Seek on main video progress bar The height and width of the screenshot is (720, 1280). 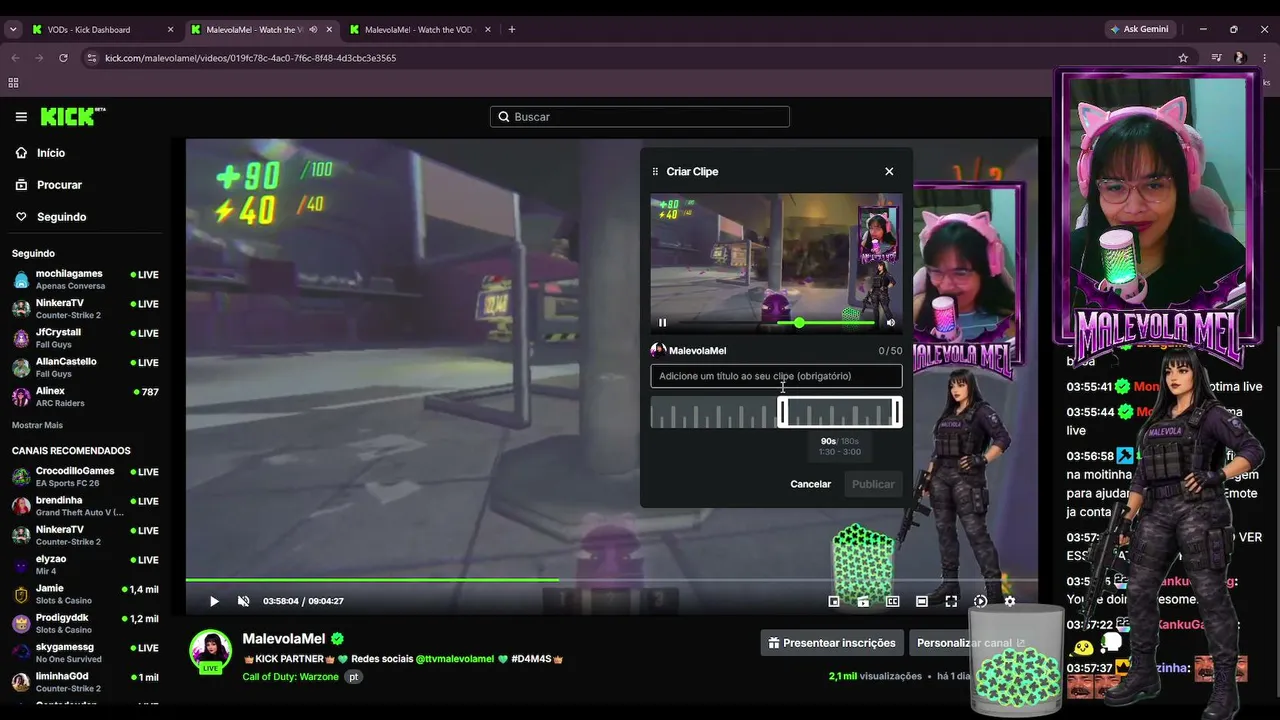pos(611,579)
